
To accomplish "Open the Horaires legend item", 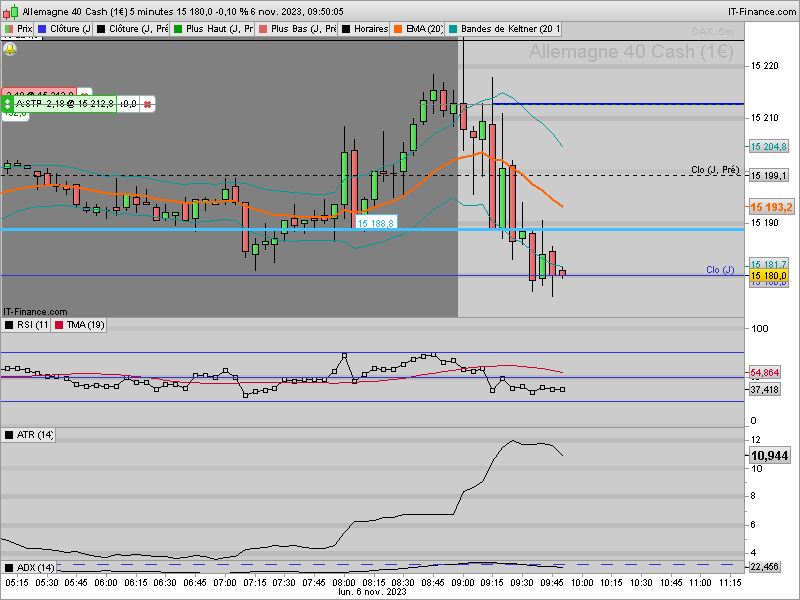I will 365,29.
